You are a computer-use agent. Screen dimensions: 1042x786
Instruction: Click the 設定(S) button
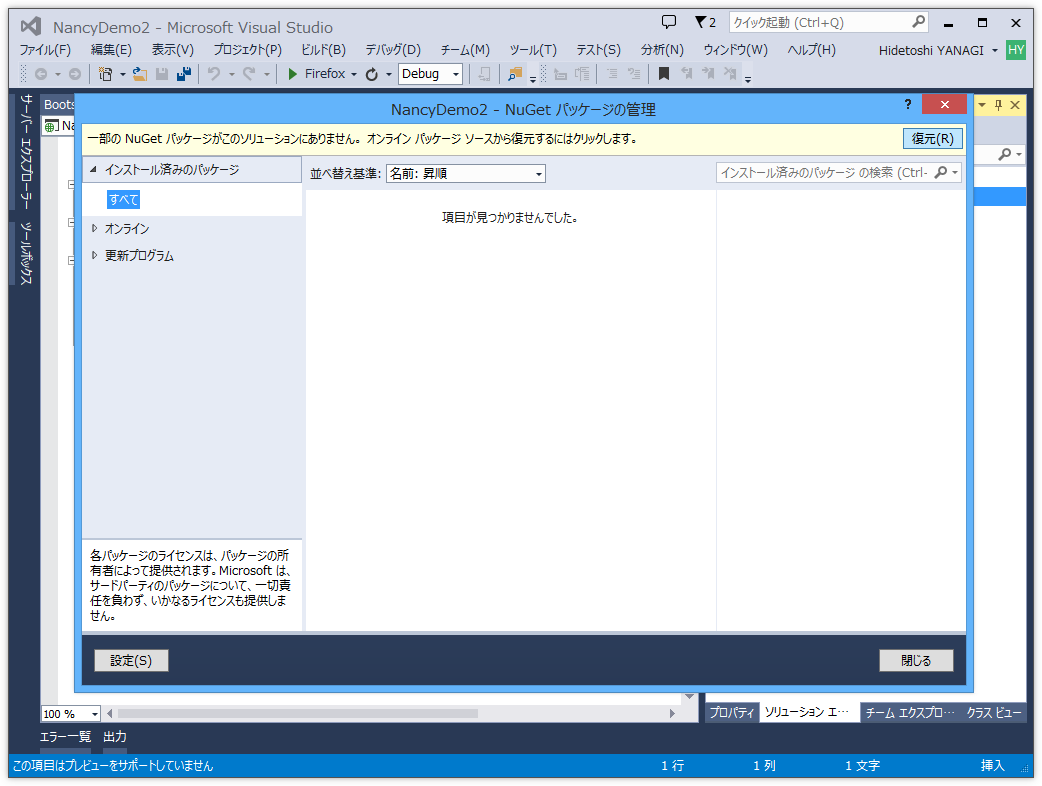131,660
